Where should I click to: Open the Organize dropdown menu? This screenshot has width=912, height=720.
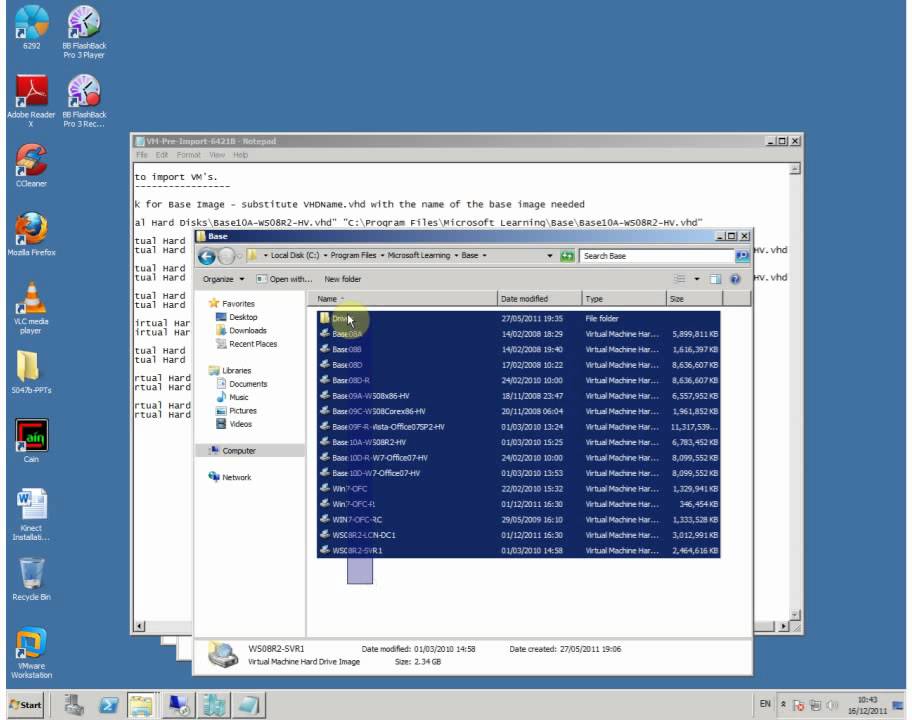click(x=223, y=279)
